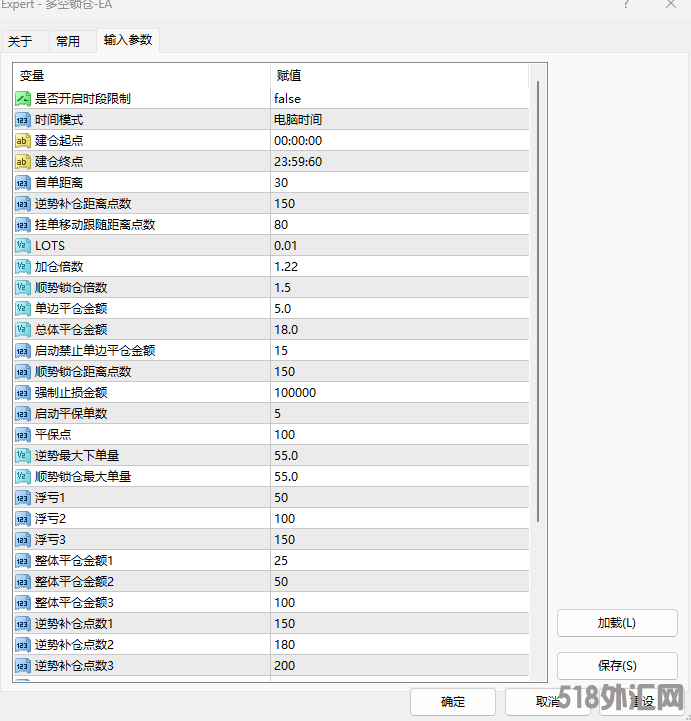Click the integer icon beside 首单距离

click(23, 183)
